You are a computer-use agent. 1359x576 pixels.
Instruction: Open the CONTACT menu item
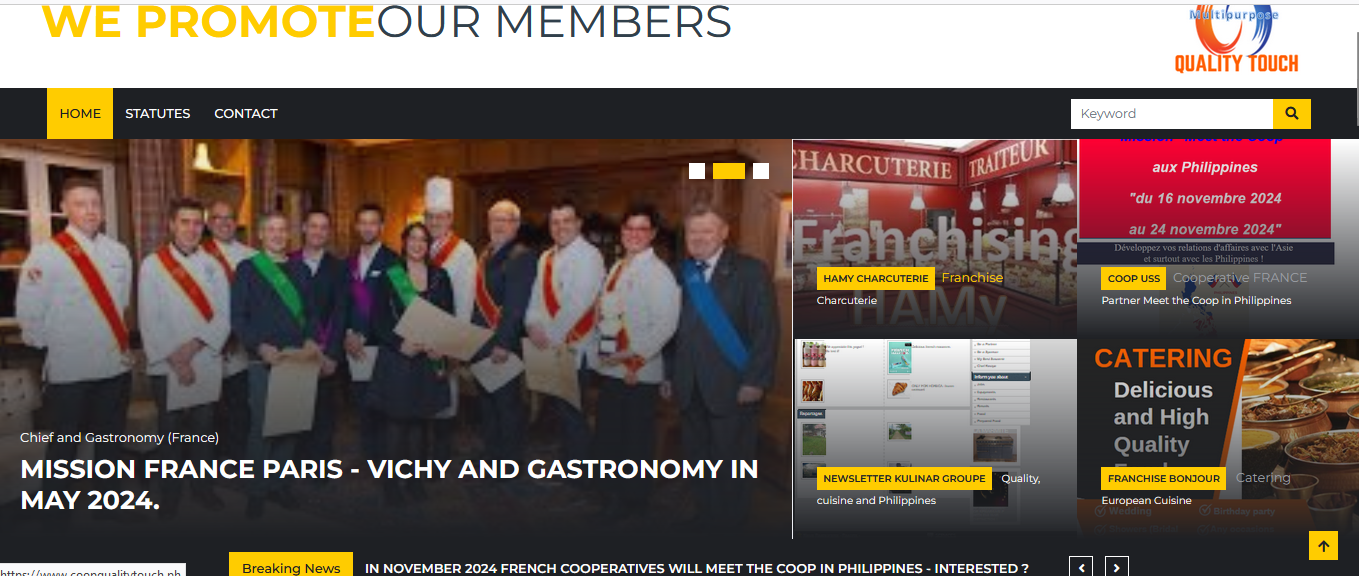[x=246, y=114]
